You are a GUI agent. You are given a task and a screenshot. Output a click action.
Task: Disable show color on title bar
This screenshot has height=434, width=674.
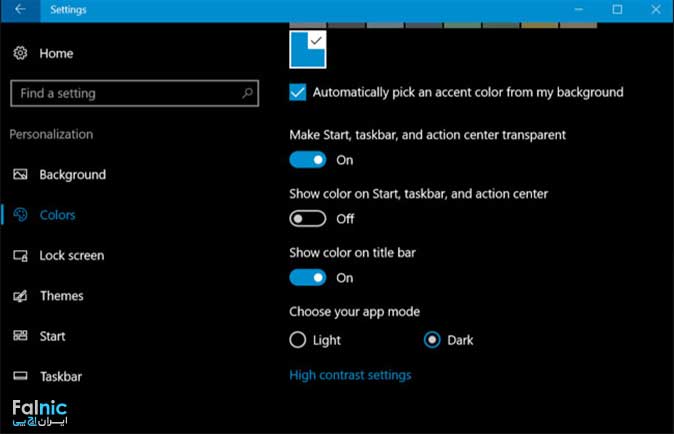[x=308, y=277]
